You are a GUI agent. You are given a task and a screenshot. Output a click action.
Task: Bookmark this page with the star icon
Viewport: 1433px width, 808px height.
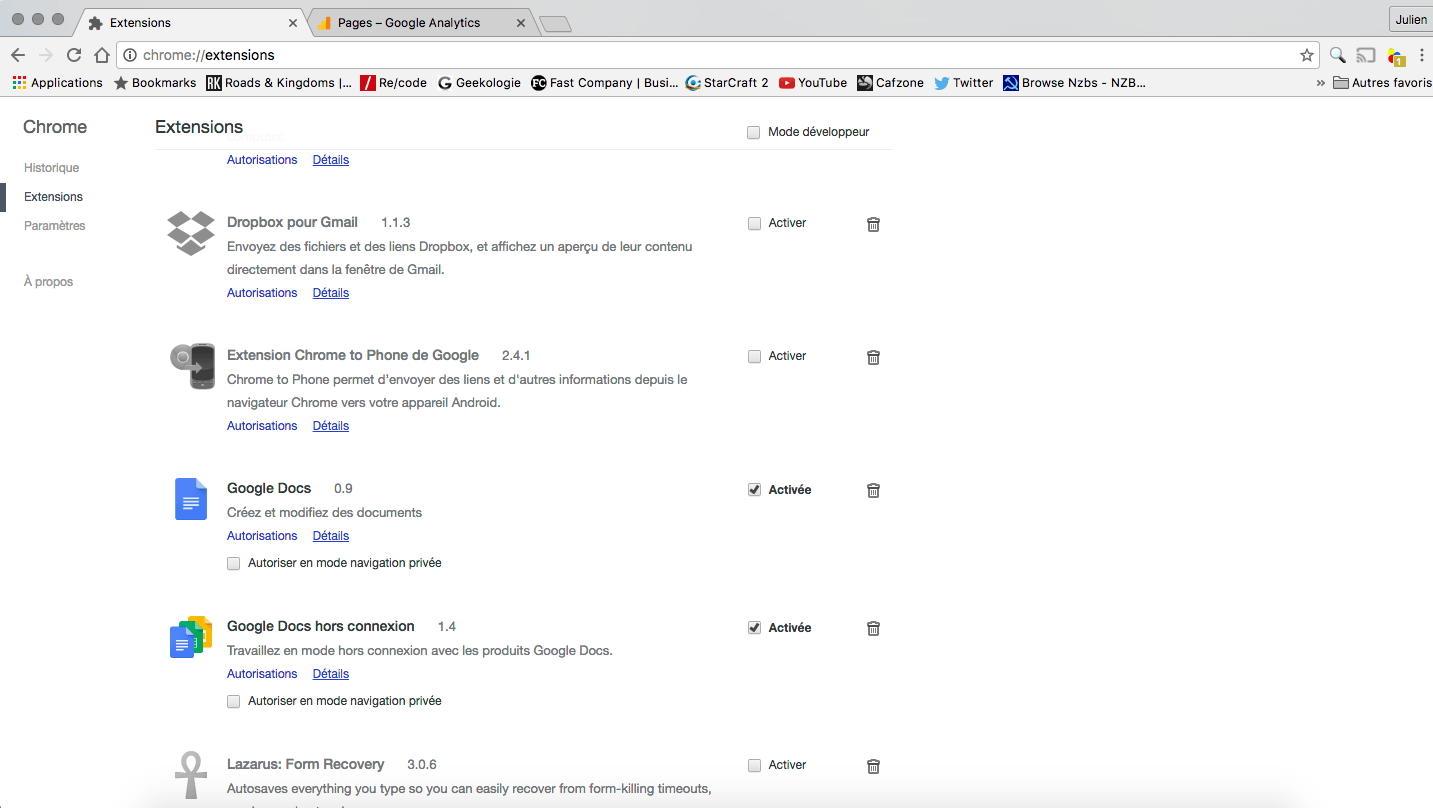[1306, 55]
